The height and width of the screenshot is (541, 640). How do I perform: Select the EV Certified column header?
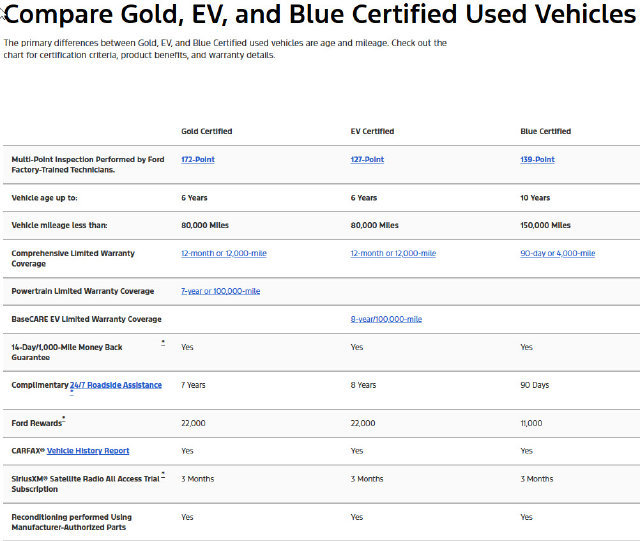372,131
